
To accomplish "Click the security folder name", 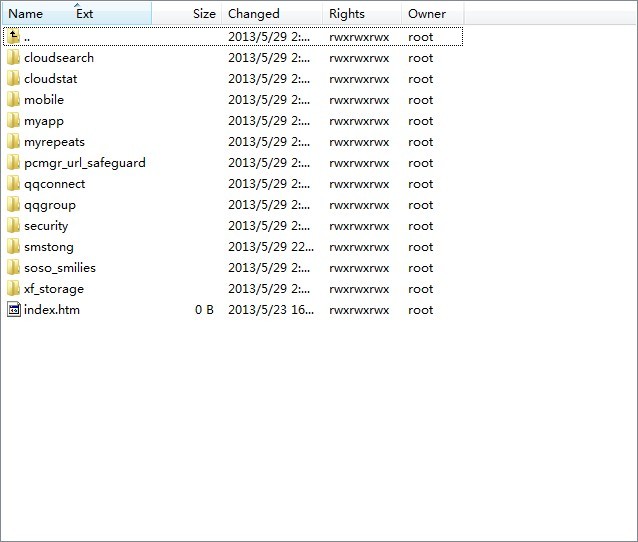I will 46,226.
